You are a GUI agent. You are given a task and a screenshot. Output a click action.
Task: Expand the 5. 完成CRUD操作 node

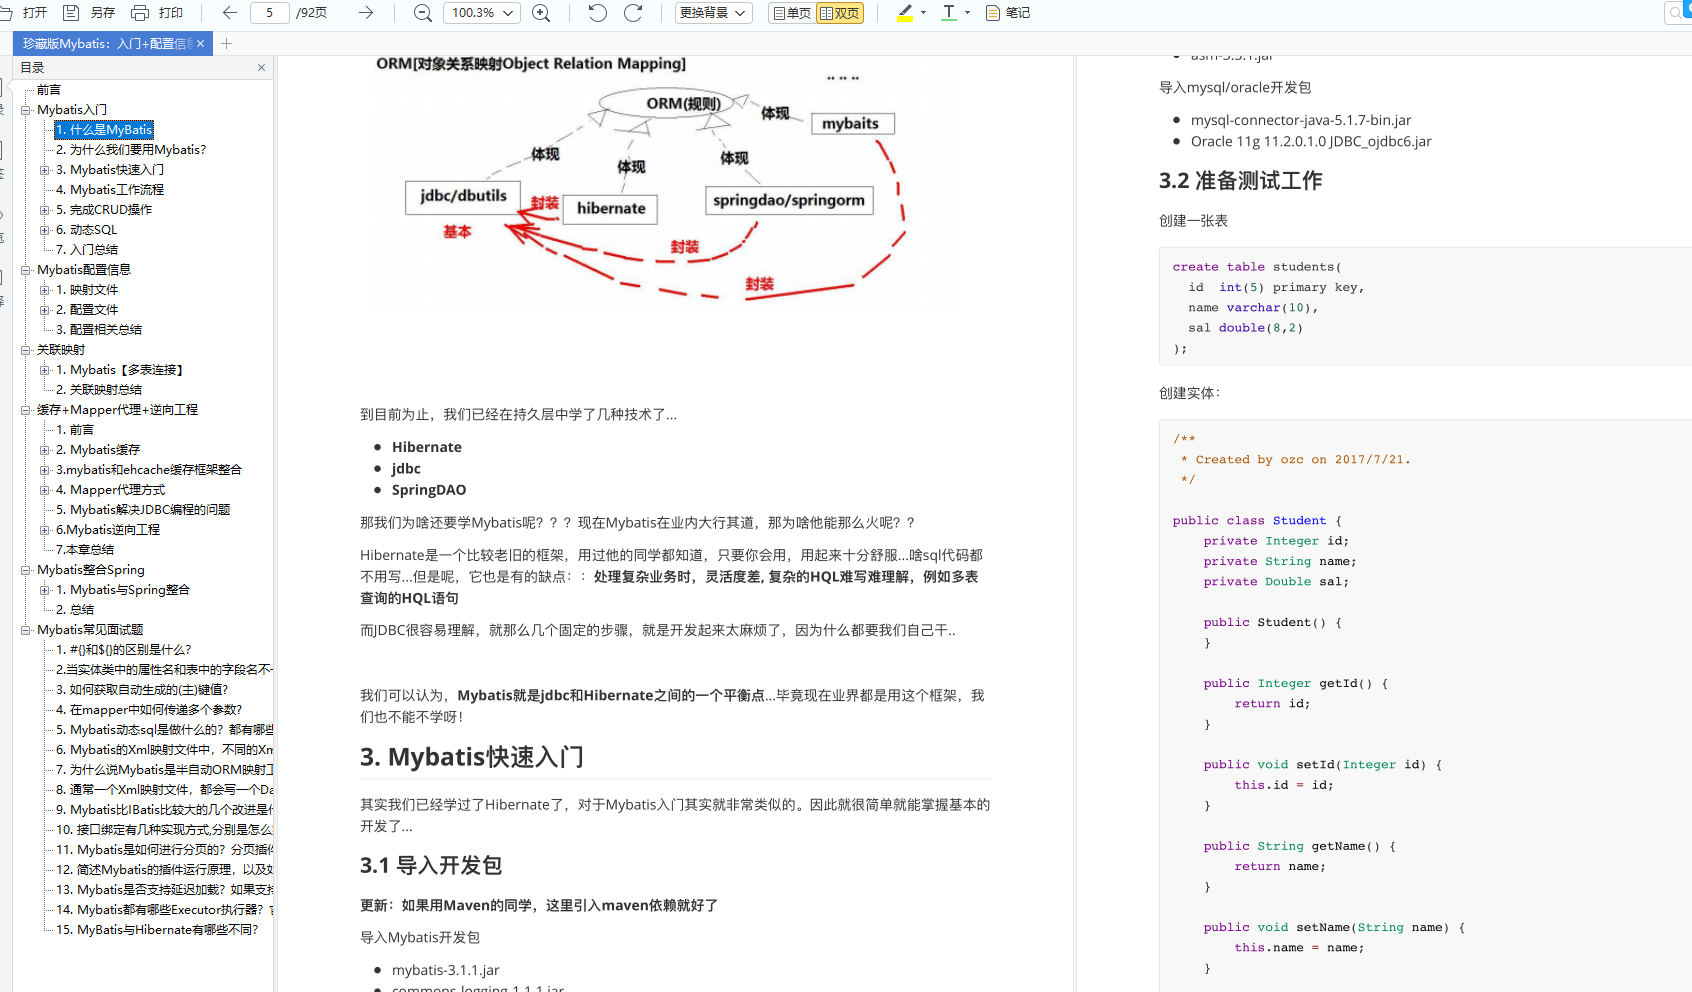point(44,210)
